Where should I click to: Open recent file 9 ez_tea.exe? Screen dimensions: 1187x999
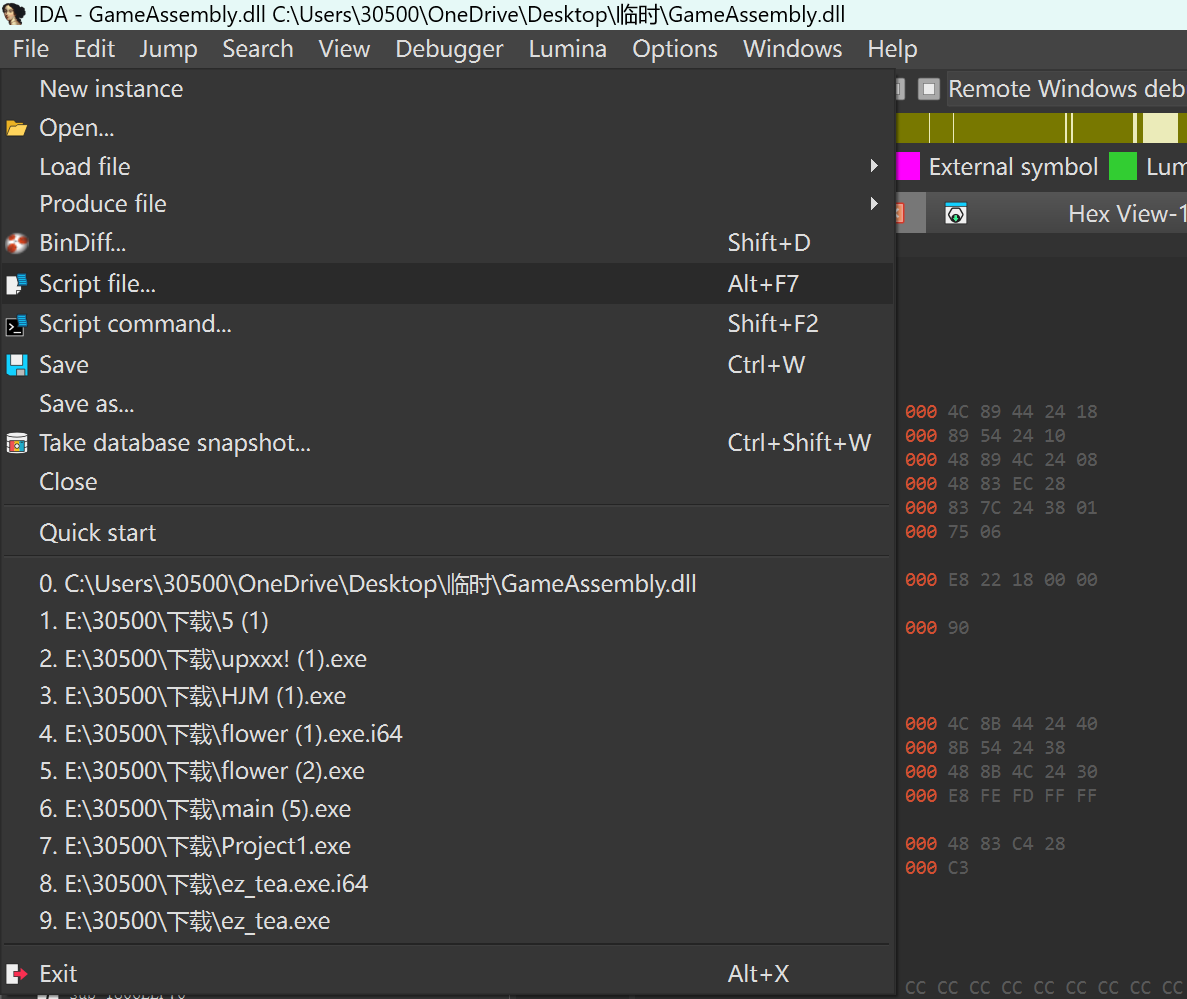pos(447,921)
